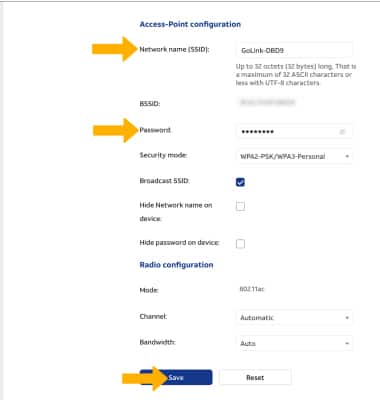
Task: Click the Reset button
Action: point(255,377)
